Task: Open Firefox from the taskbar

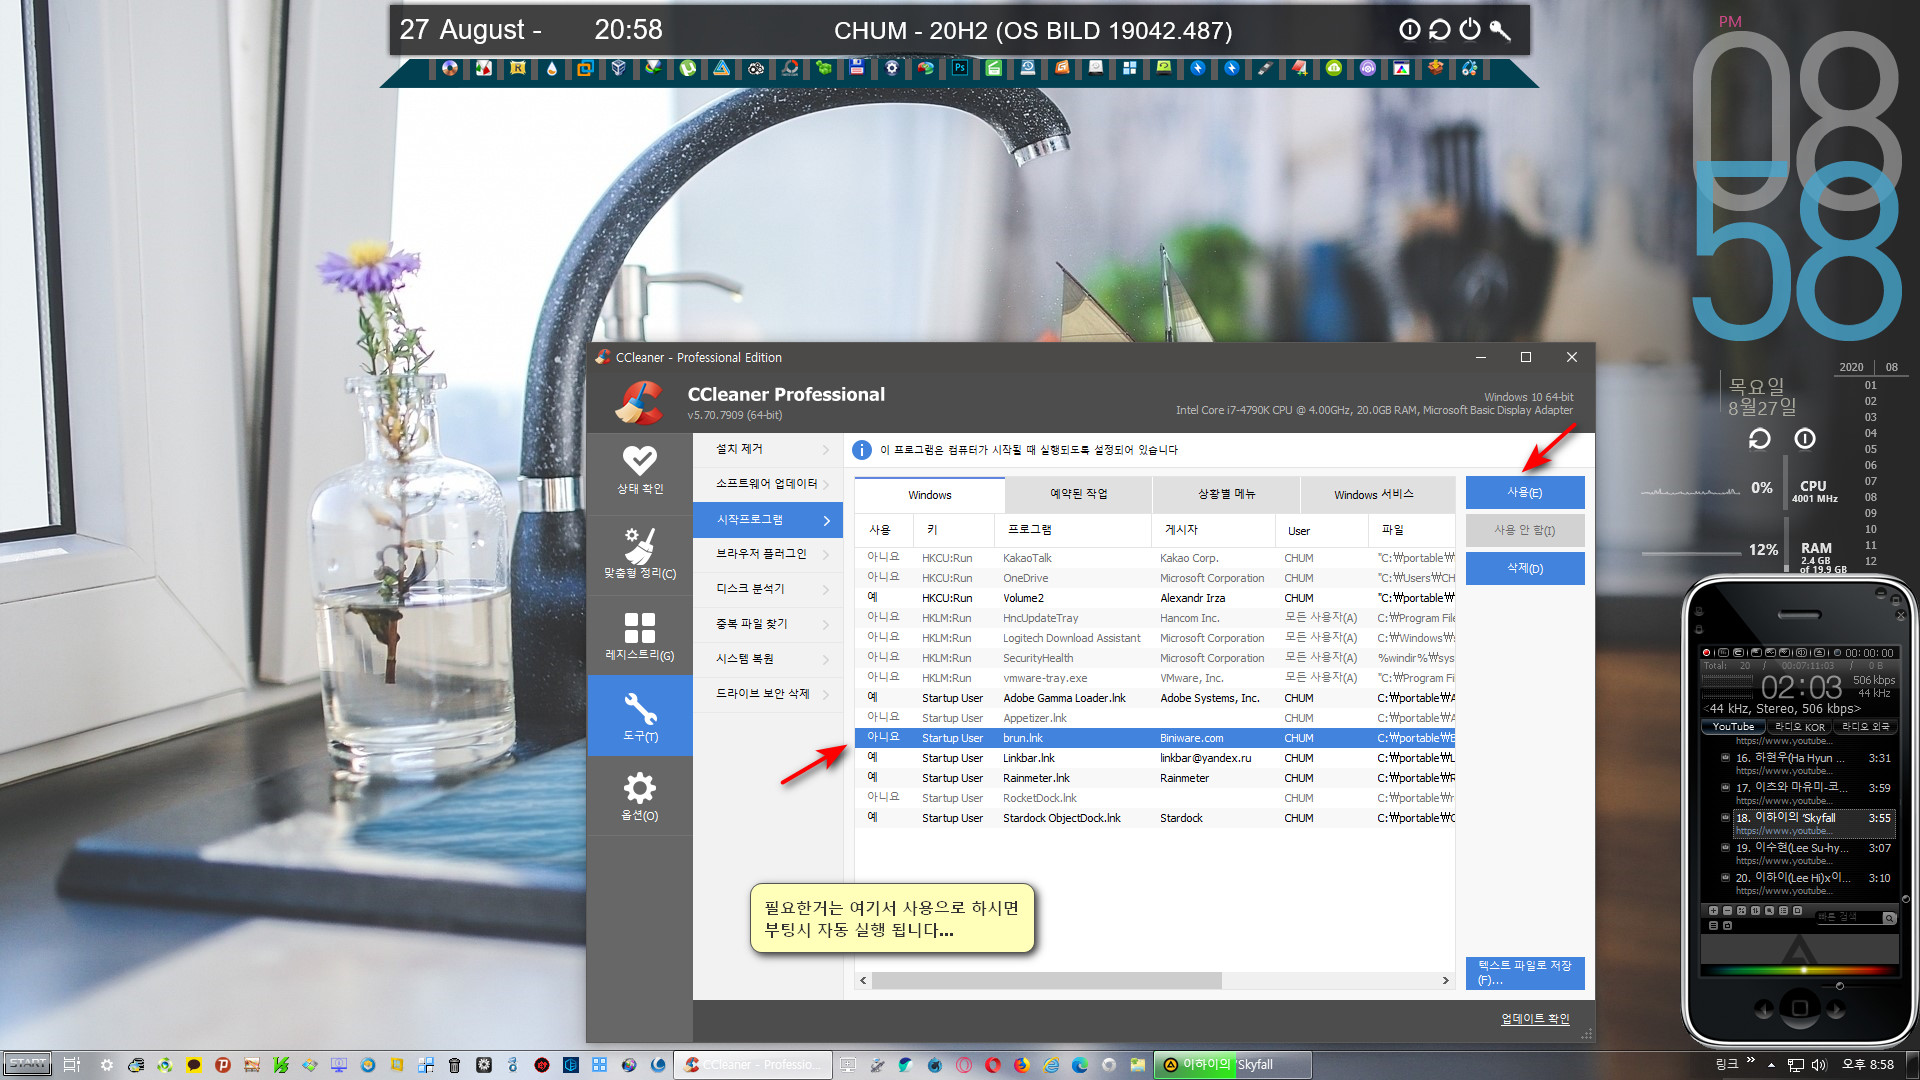Action: pos(1021,1065)
